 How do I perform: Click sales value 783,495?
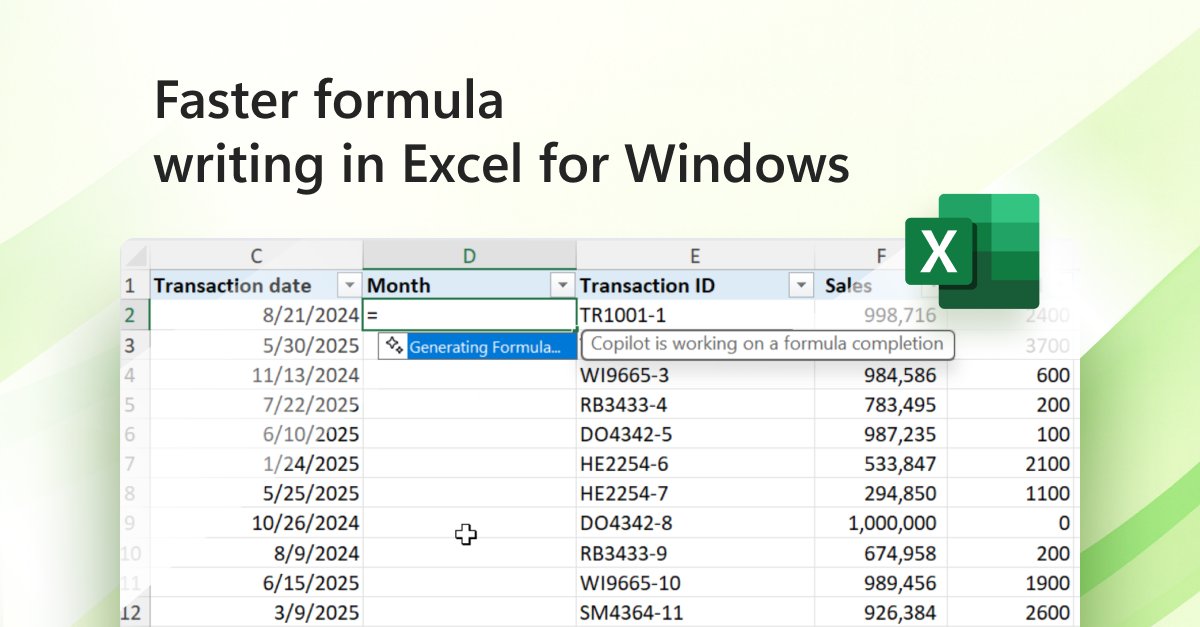pyautogui.click(x=881, y=405)
